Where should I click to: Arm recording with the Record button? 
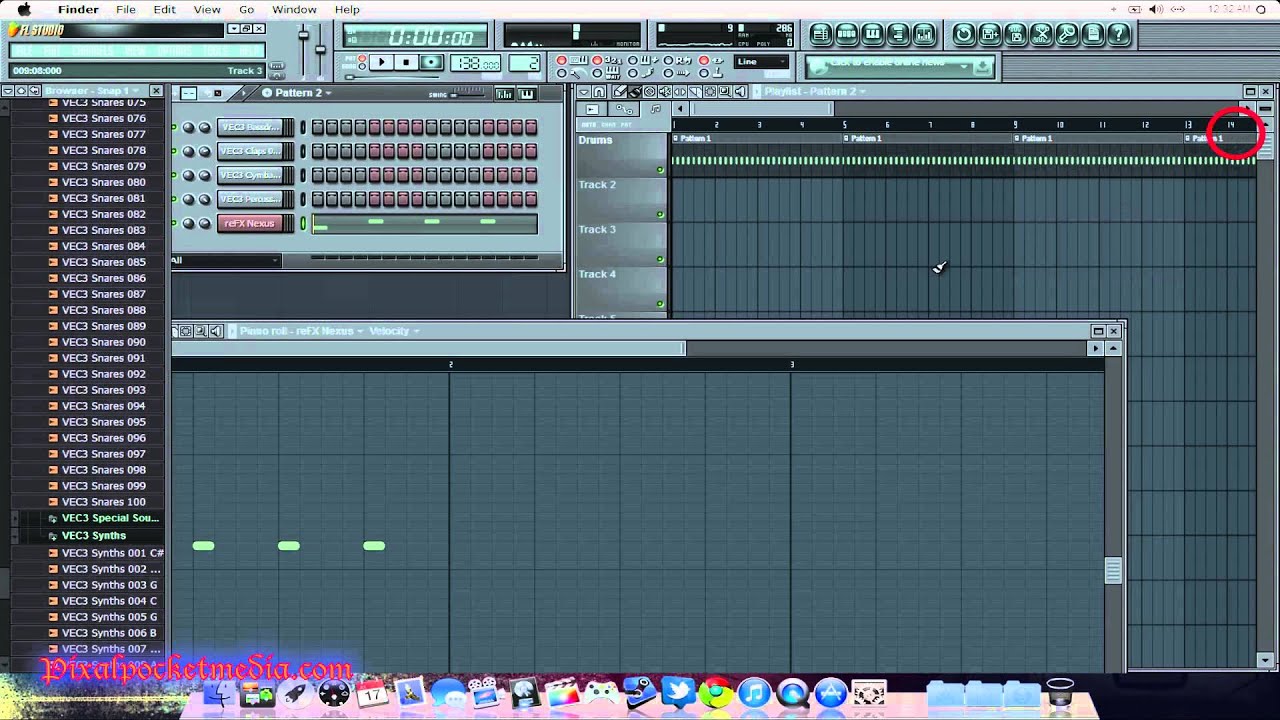click(431, 62)
